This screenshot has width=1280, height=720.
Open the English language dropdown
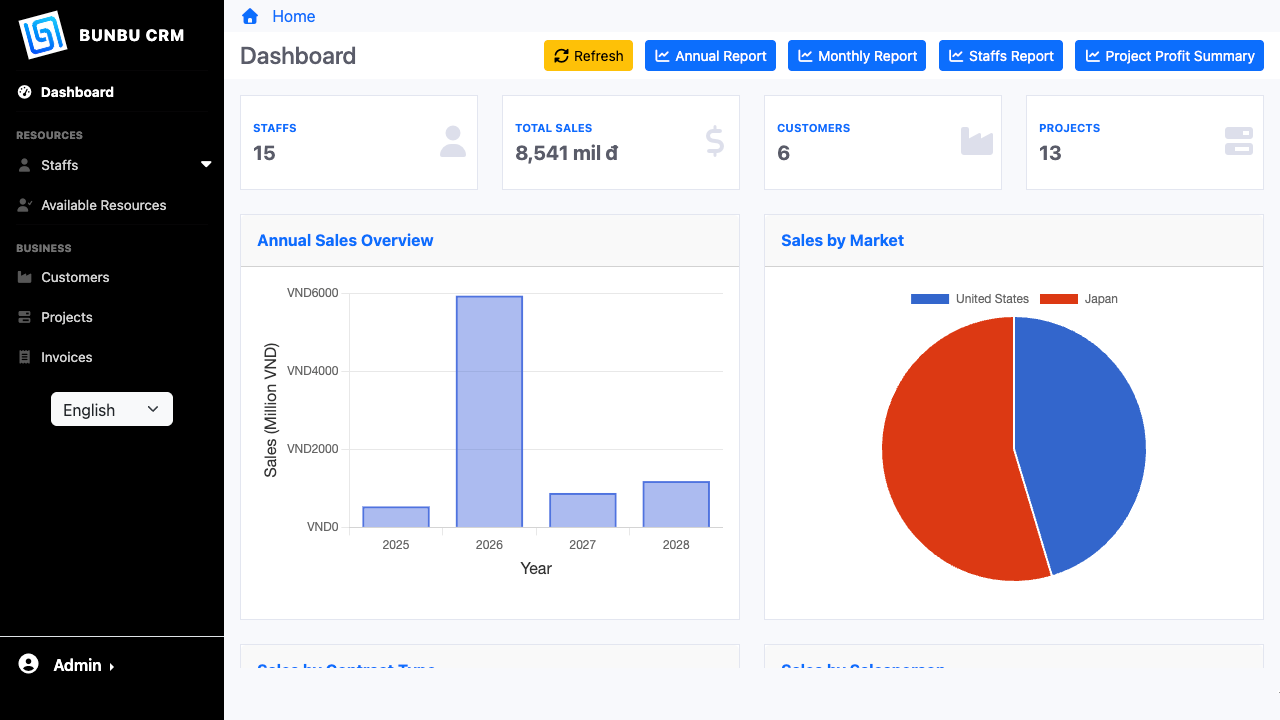coord(112,409)
